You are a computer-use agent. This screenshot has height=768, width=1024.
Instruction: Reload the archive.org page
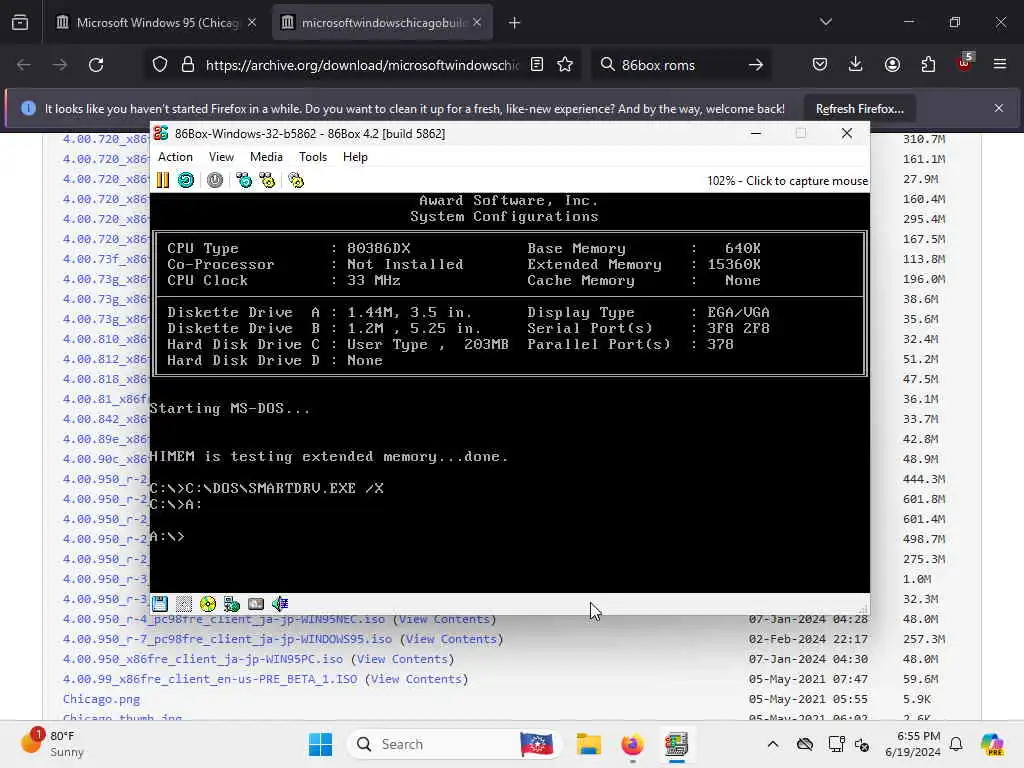coord(96,65)
